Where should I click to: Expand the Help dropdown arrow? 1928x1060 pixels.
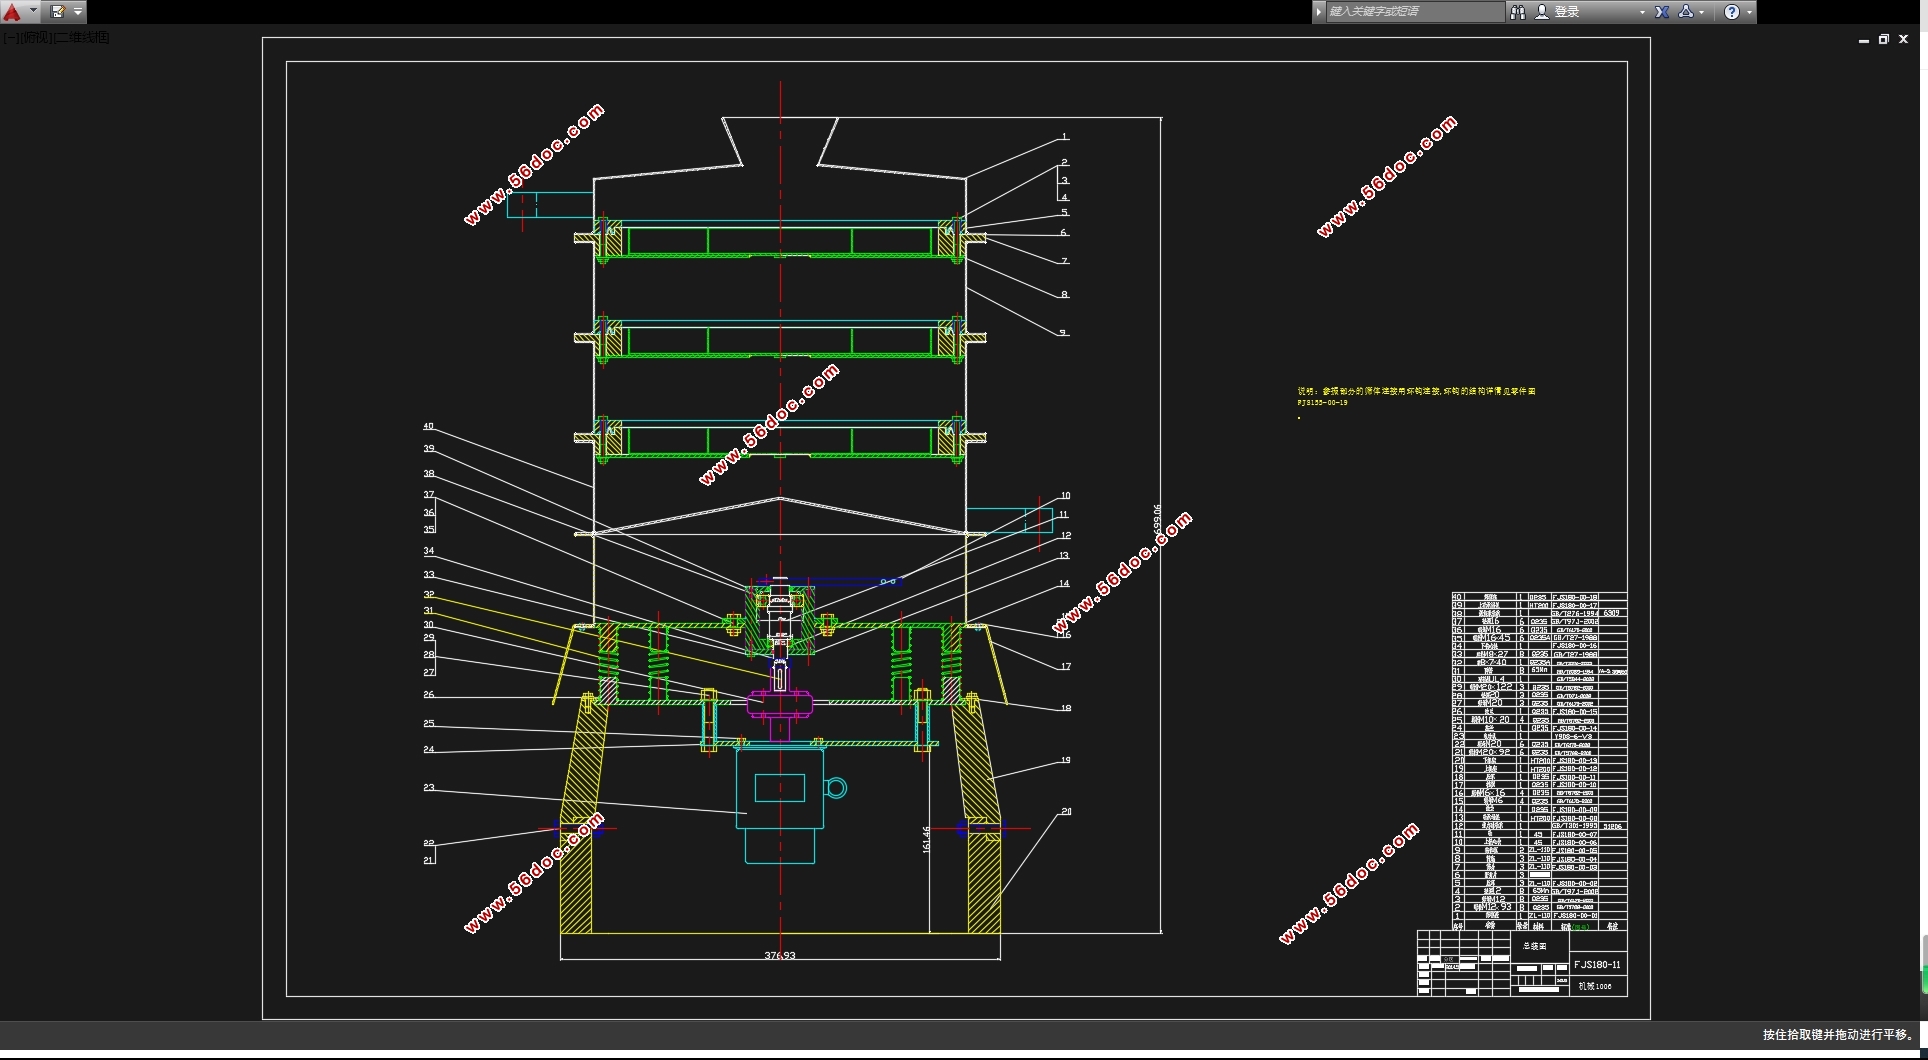[x=1749, y=12]
